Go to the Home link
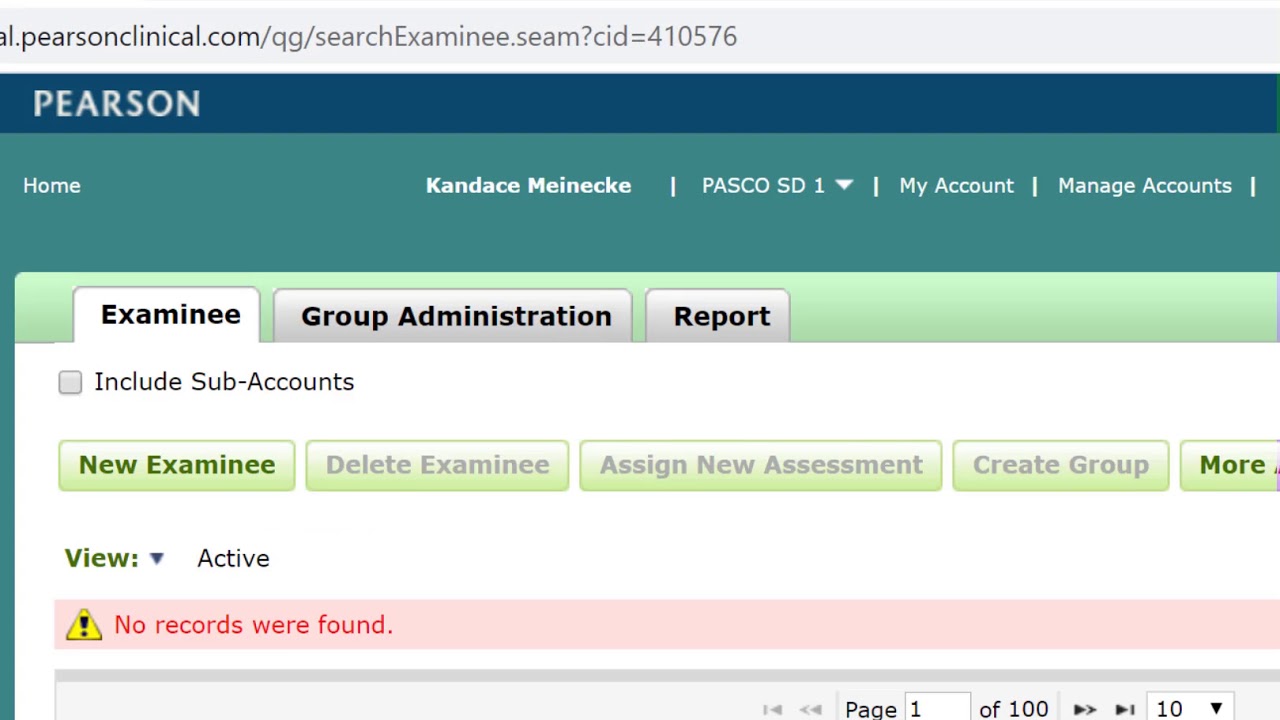The width and height of the screenshot is (1280, 720). point(52,185)
